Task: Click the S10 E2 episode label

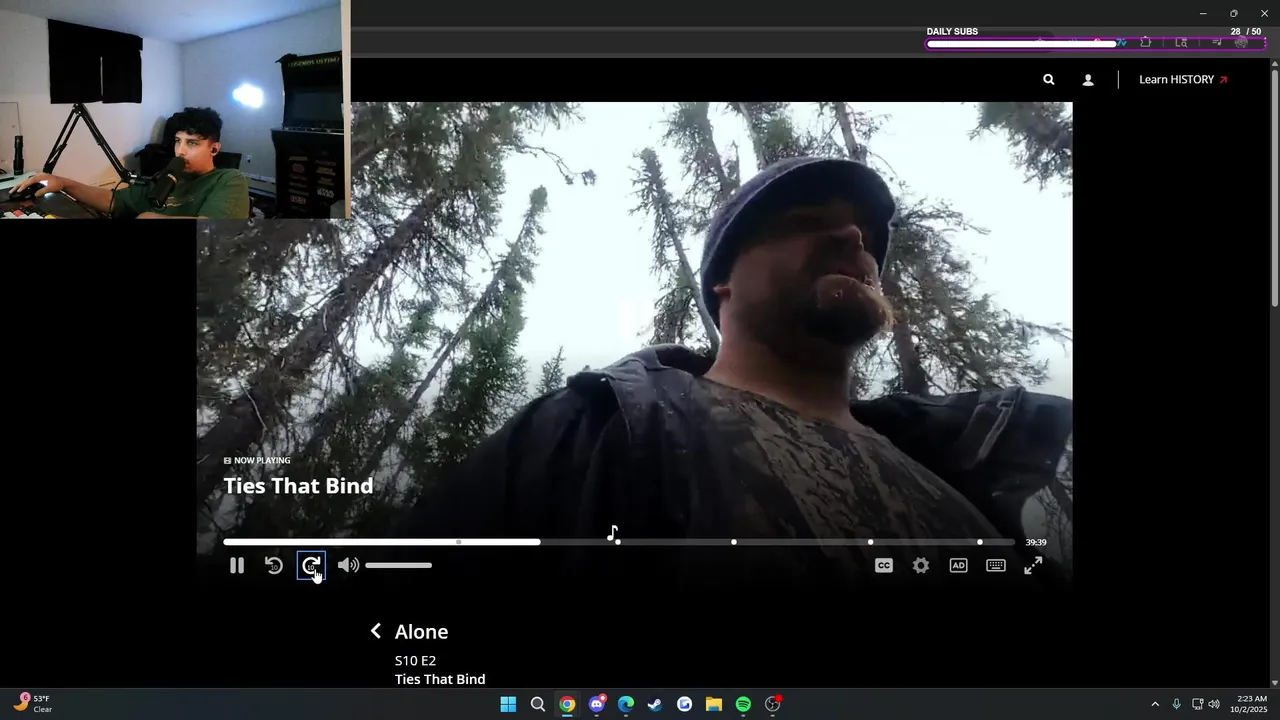Action: pyautogui.click(x=415, y=661)
